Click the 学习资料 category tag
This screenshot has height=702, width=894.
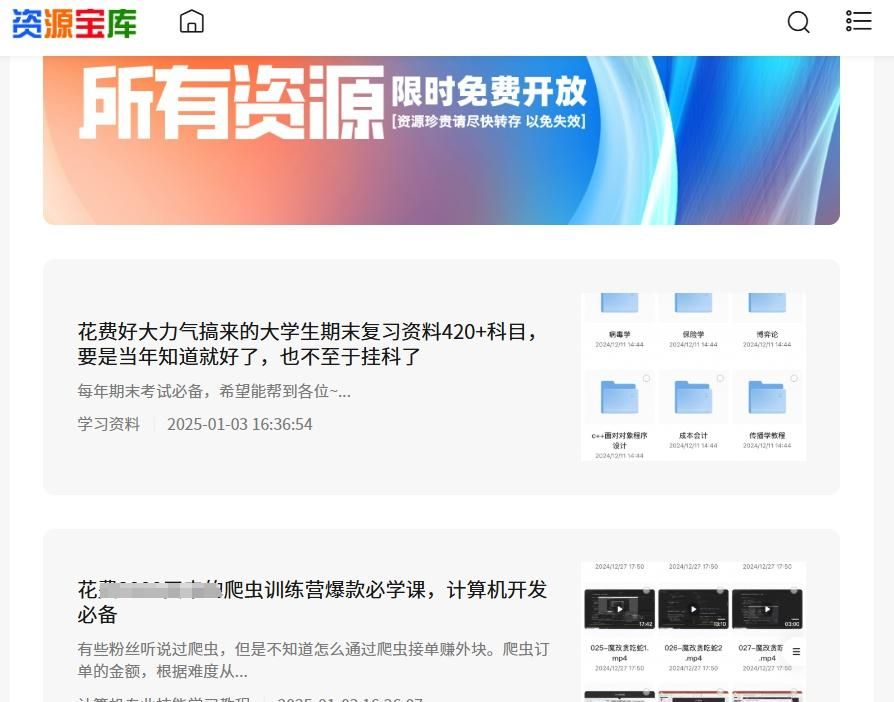point(109,424)
